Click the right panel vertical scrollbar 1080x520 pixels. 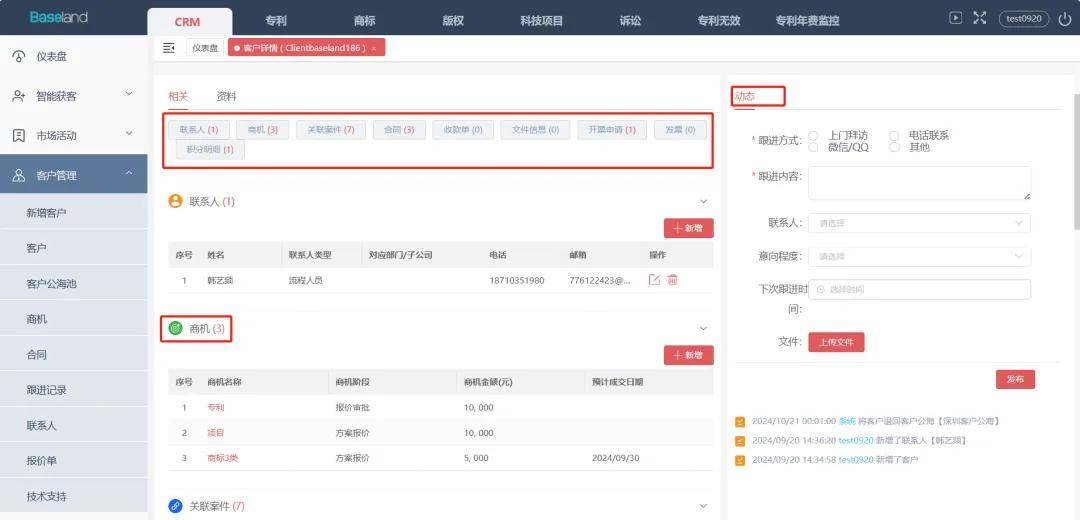click(x=1077, y=160)
